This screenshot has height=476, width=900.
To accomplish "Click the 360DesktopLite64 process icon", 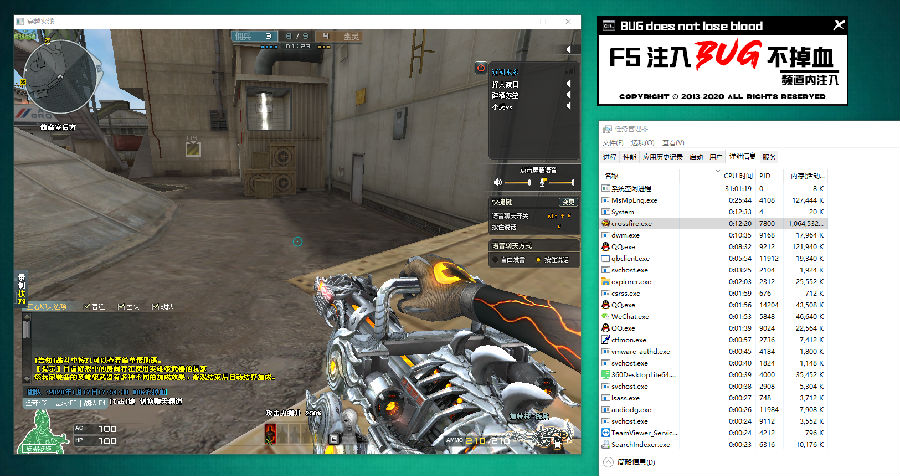I will [x=605, y=374].
